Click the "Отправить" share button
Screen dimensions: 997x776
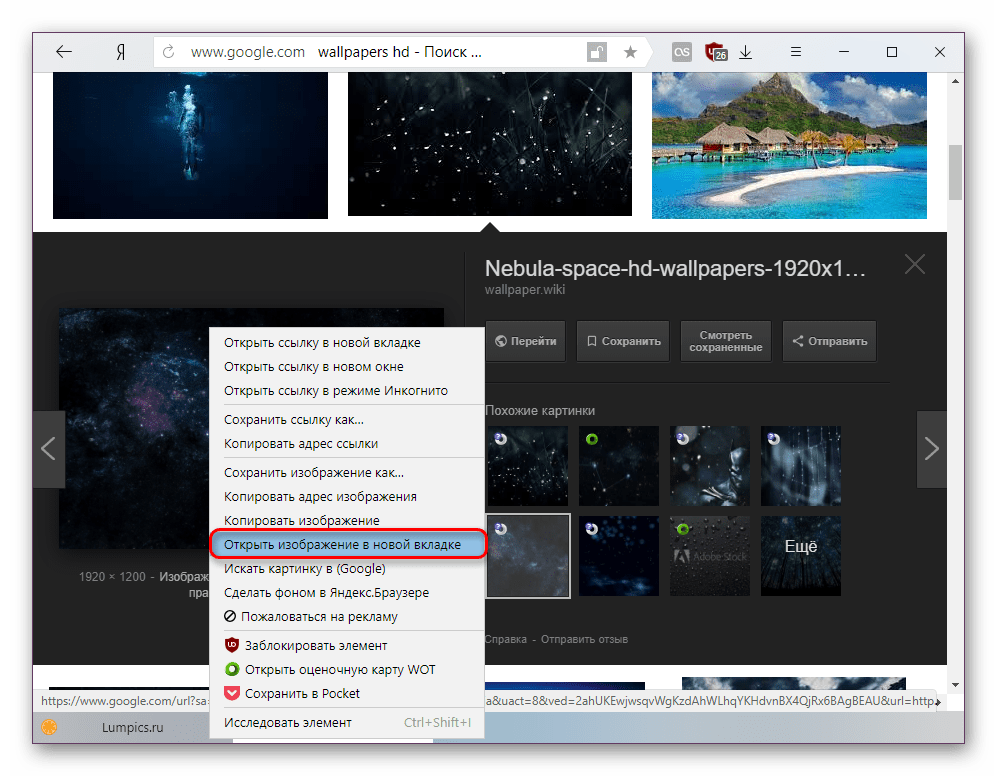829,341
